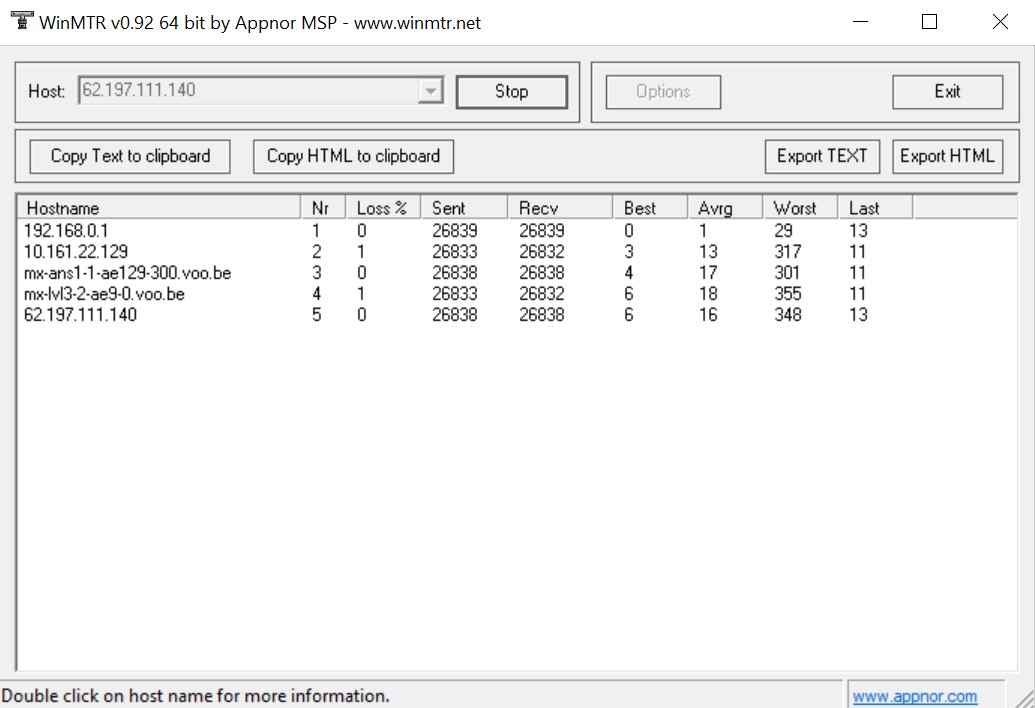Click Worst value 355 for mx-lvl3 hop
Screen dimensions: 1035x708
coord(787,294)
